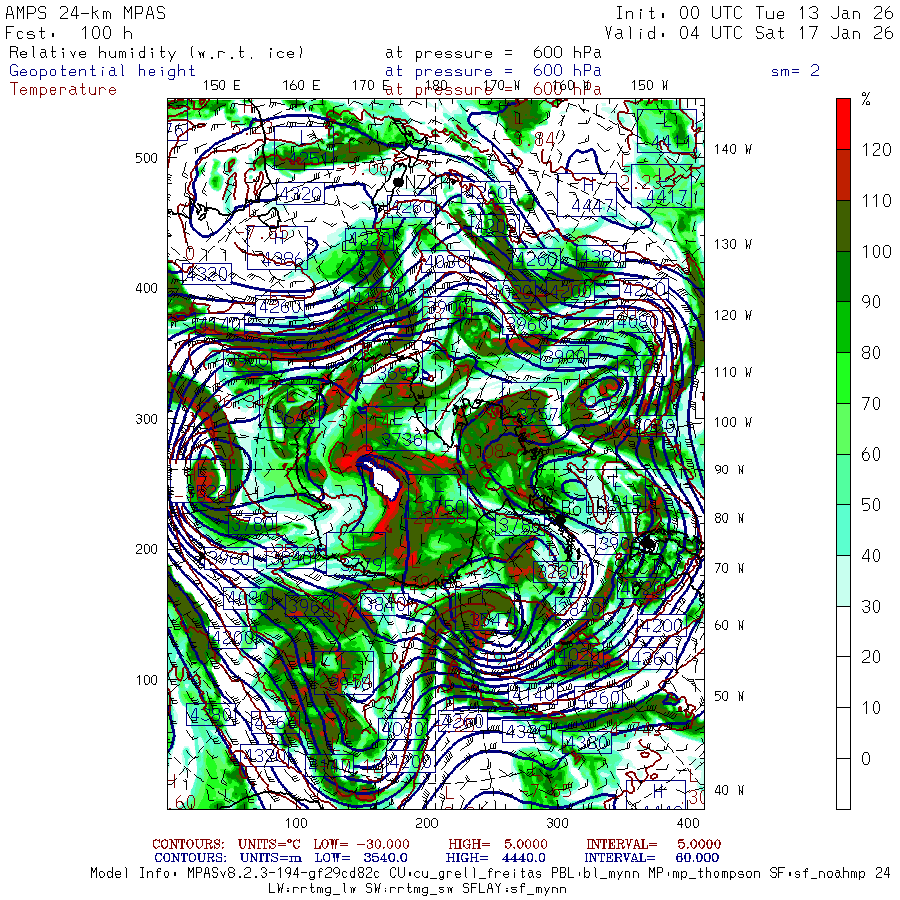Click 'Valid: 04 UTC Sat 17 Jan 26'
Screen dimensions: 900x900
coord(749,33)
